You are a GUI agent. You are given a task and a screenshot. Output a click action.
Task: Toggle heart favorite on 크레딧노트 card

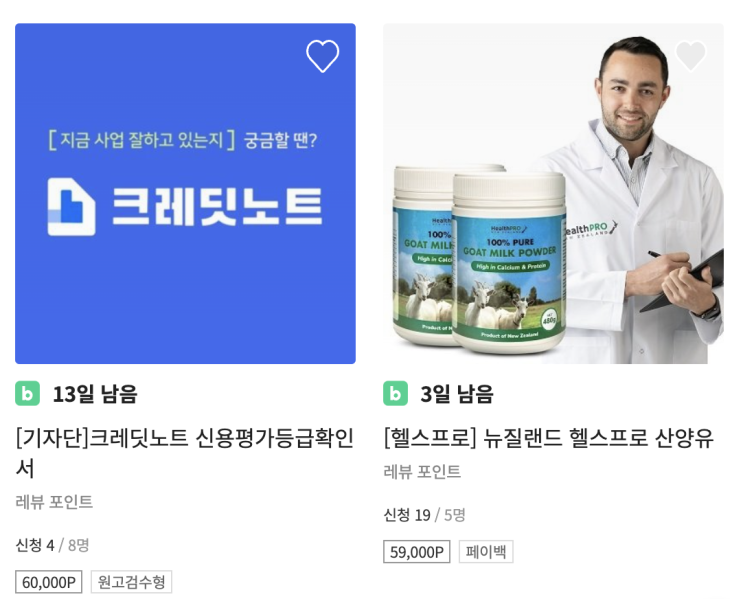[x=322, y=56]
